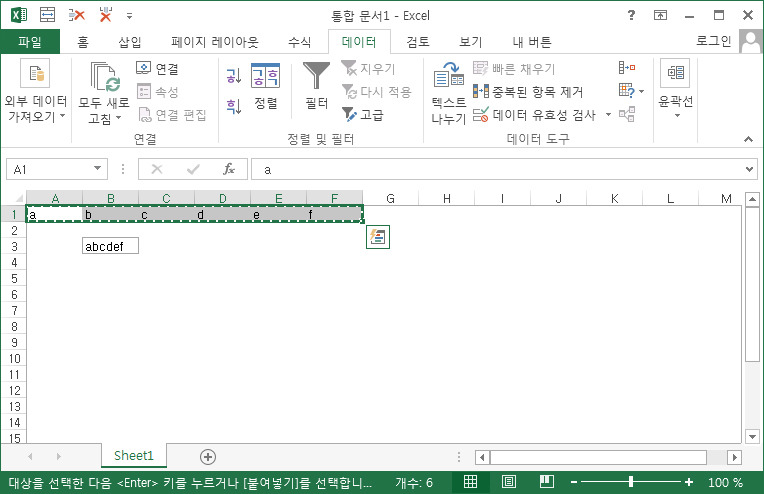
Task: Expand the What-If Analysis dropdown arrow
Action: (x=641, y=92)
